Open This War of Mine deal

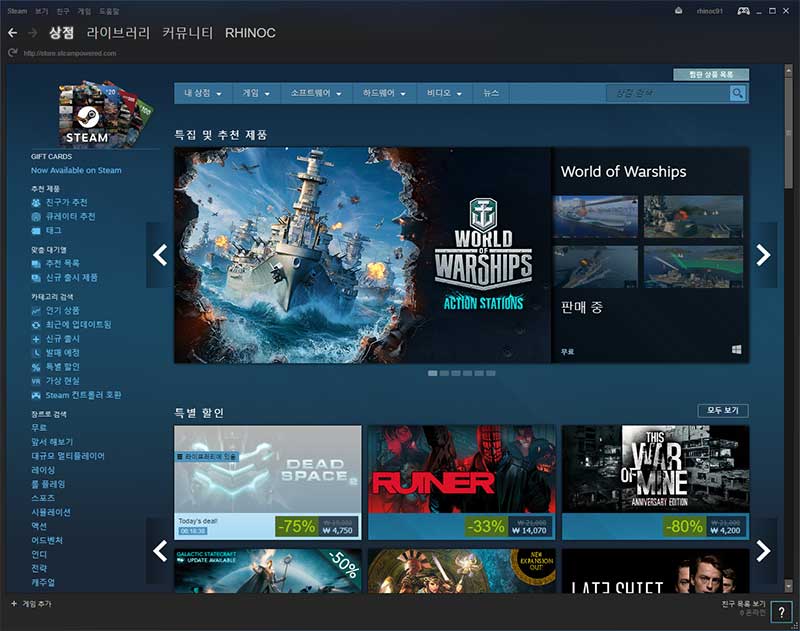pos(656,483)
